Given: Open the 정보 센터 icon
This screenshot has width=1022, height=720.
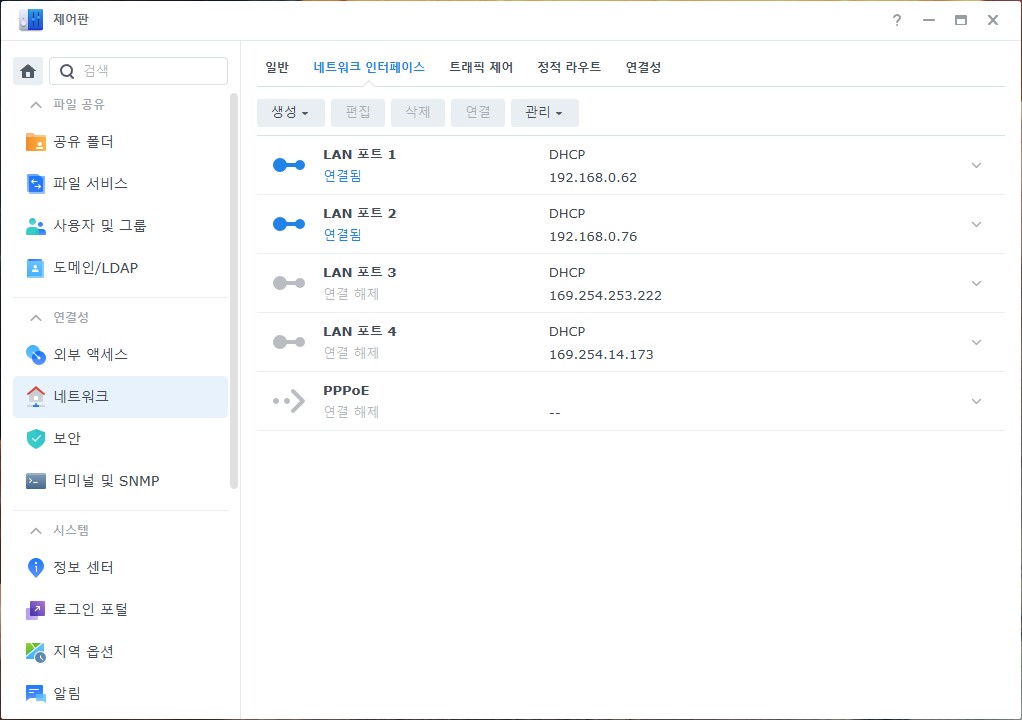Looking at the screenshot, I should [35, 568].
